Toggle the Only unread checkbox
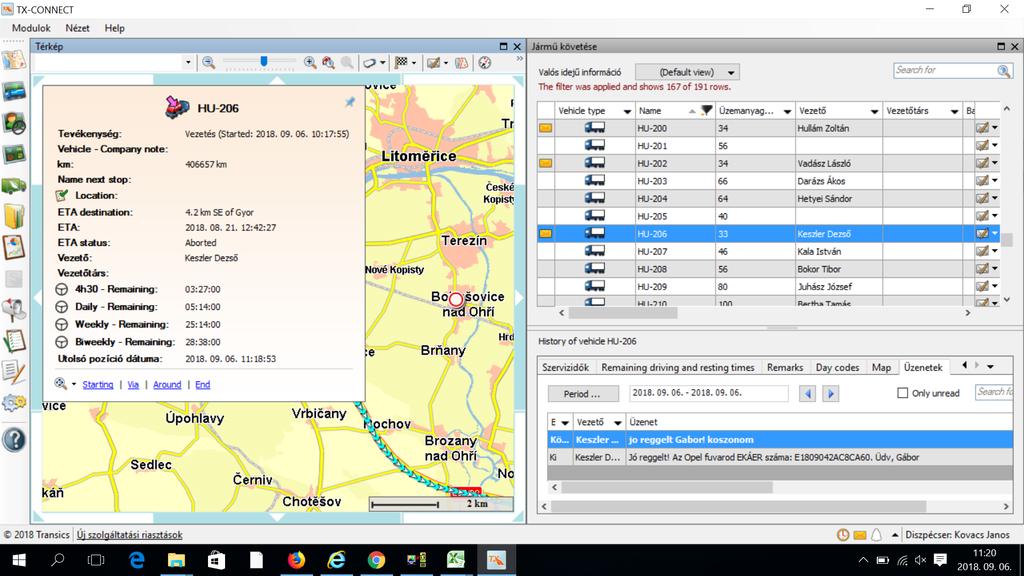The image size is (1024, 576). pos(903,393)
